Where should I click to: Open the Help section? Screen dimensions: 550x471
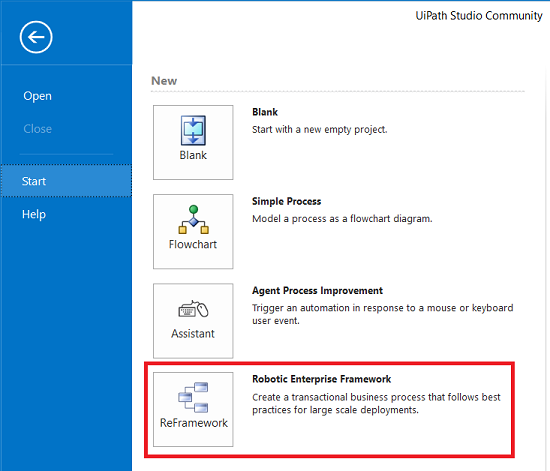point(34,214)
